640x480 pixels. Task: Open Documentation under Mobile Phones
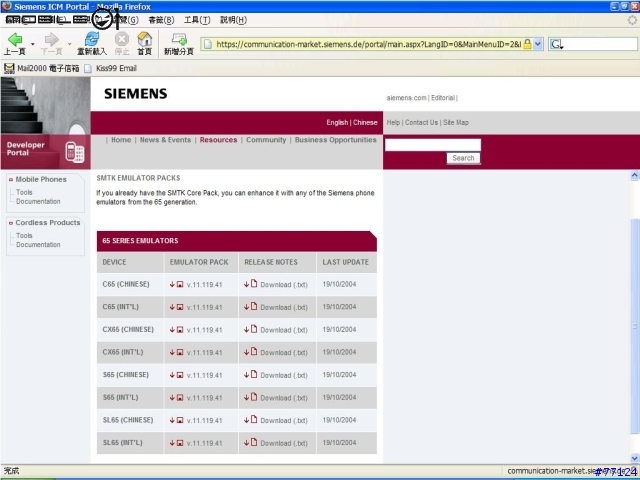38,202
